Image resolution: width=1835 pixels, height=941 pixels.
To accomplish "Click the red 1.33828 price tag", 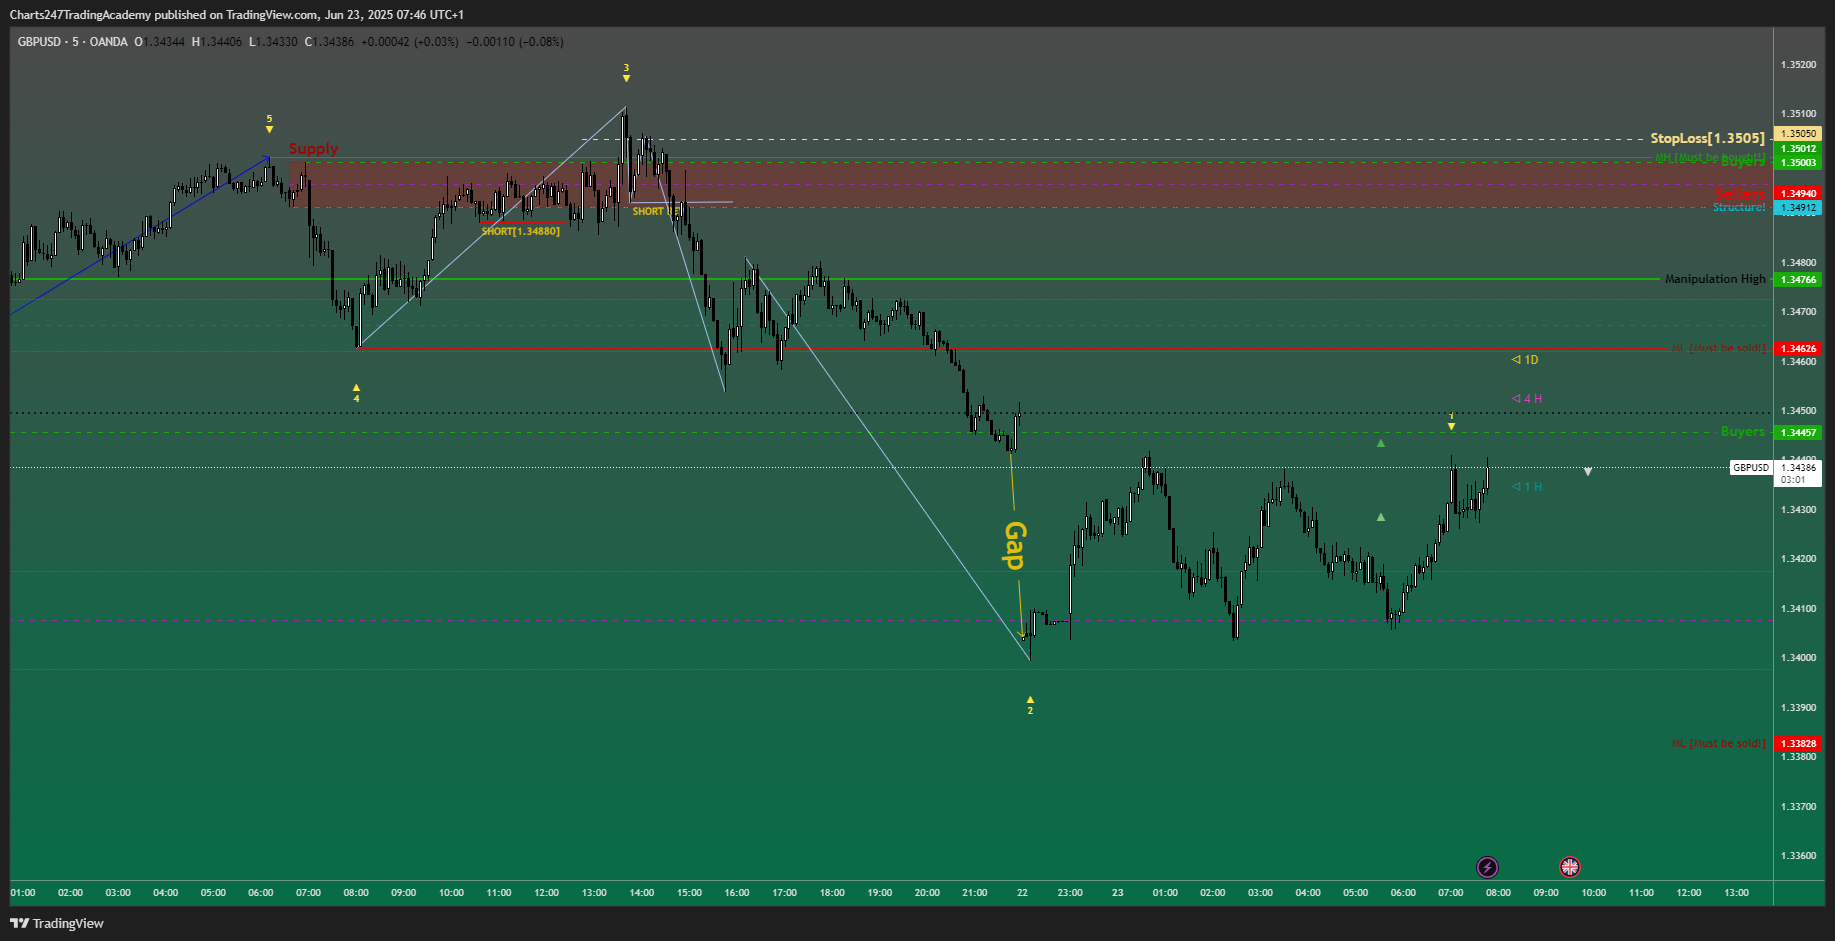I will pos(1797,743).
